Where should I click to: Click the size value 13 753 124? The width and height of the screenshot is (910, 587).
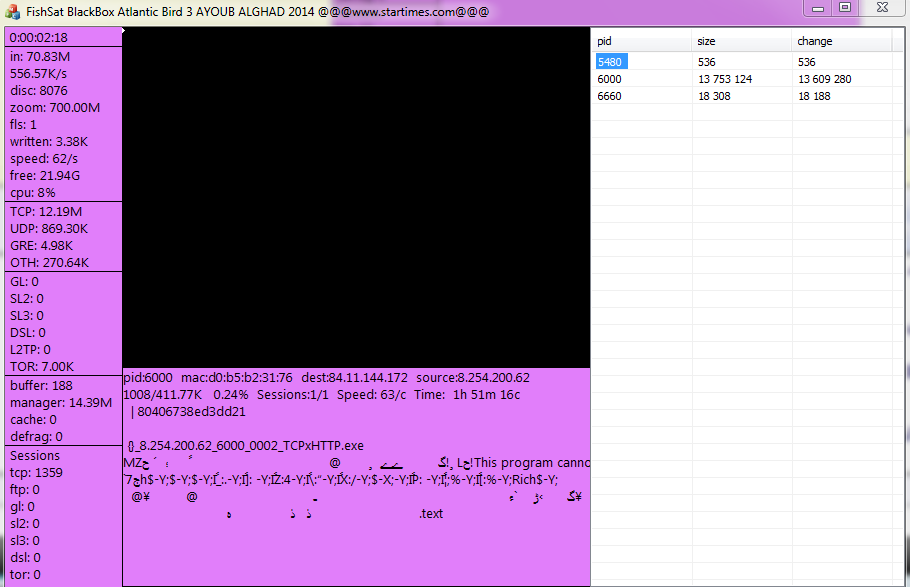point(725,79)
